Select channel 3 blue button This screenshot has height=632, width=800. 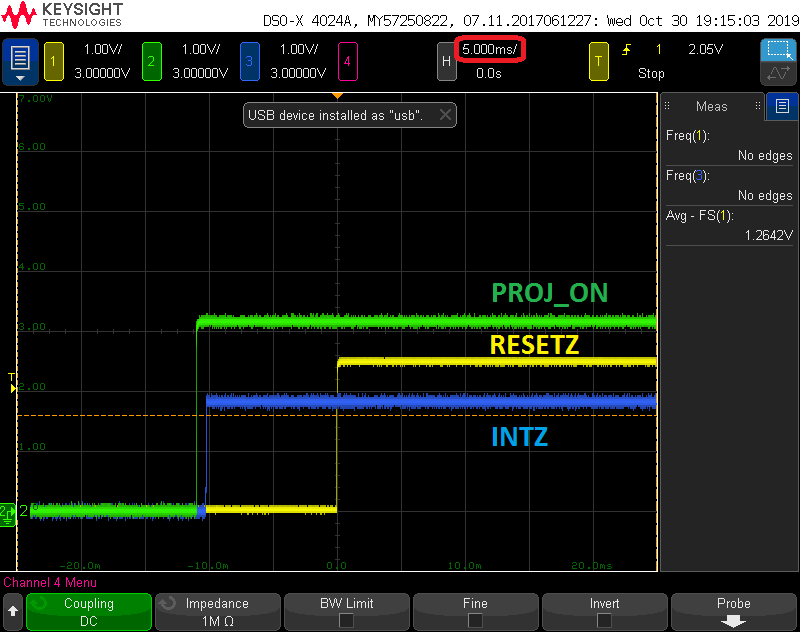(x=249, y=62)
